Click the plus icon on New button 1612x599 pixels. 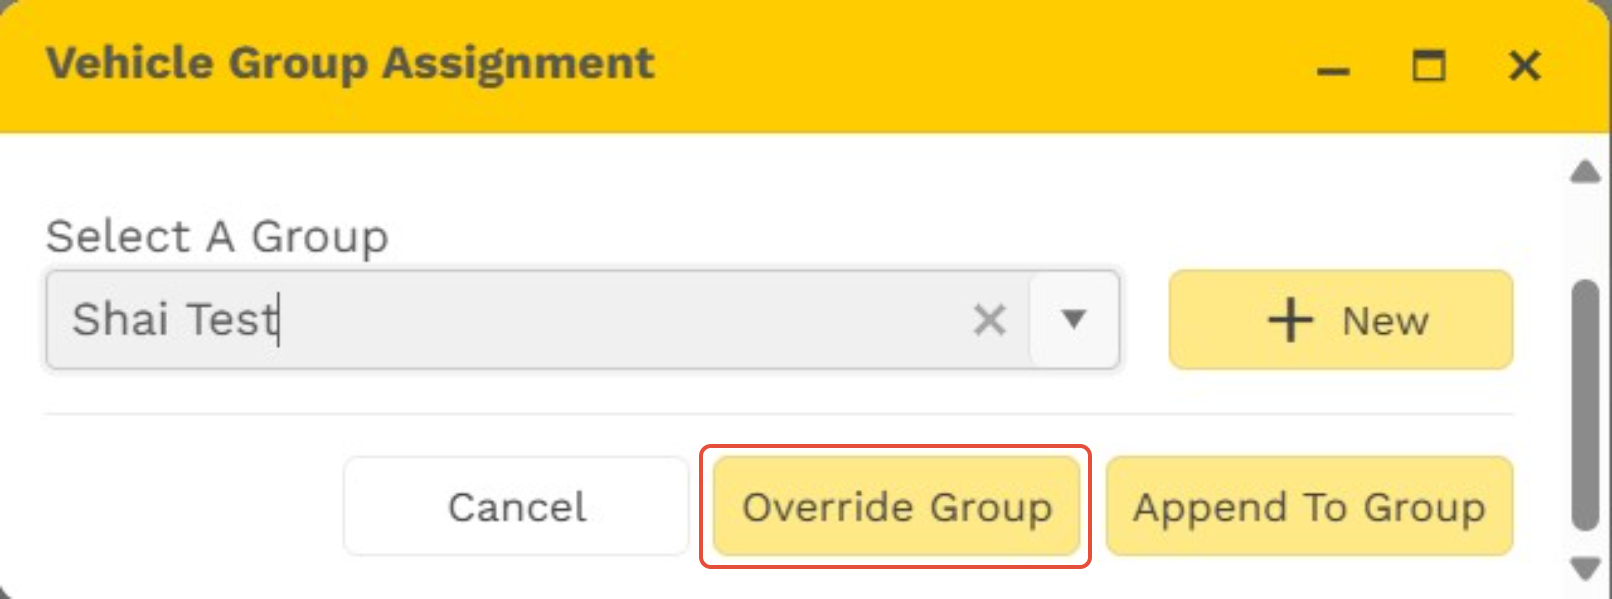click(1290, 320)
